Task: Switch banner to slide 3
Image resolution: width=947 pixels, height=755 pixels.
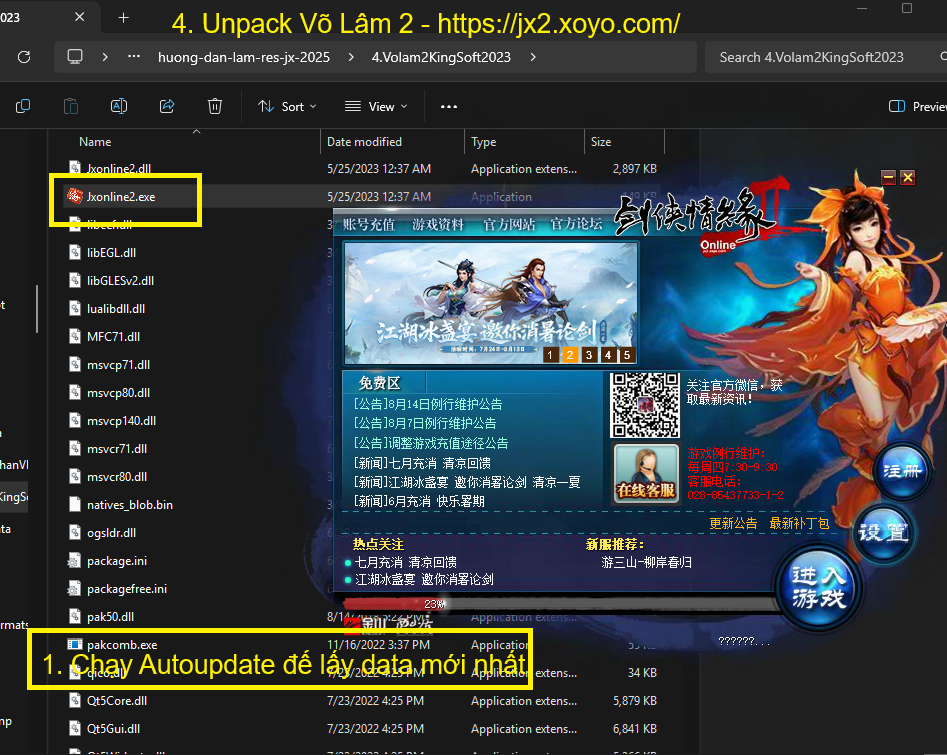Action: pos(589,355)
